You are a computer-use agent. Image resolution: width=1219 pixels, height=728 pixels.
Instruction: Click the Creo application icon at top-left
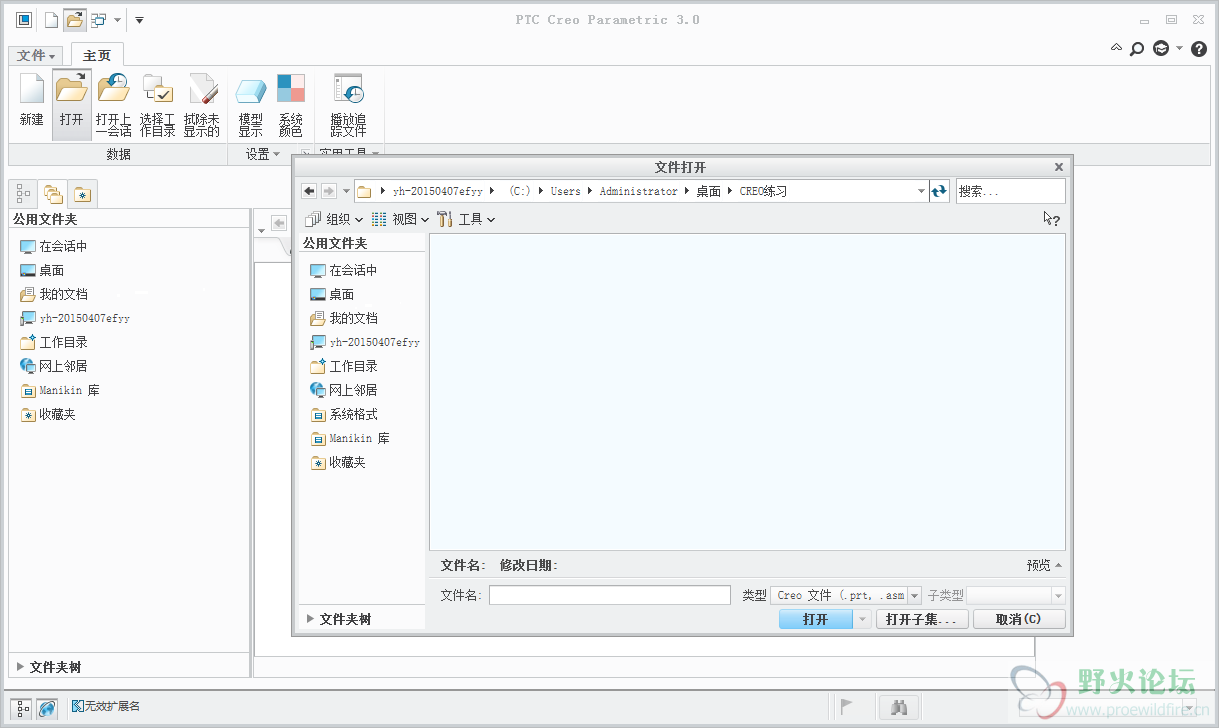[x=24, y=19]
